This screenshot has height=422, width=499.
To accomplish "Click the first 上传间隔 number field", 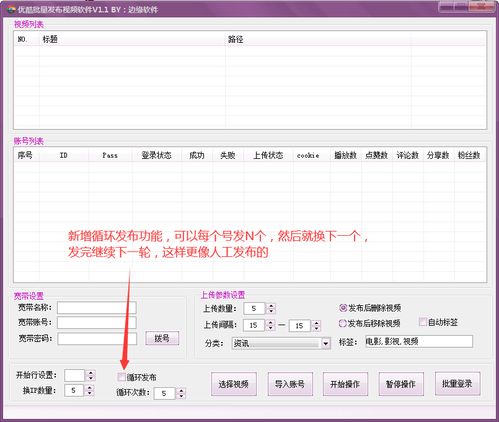I will coord(254,325).
